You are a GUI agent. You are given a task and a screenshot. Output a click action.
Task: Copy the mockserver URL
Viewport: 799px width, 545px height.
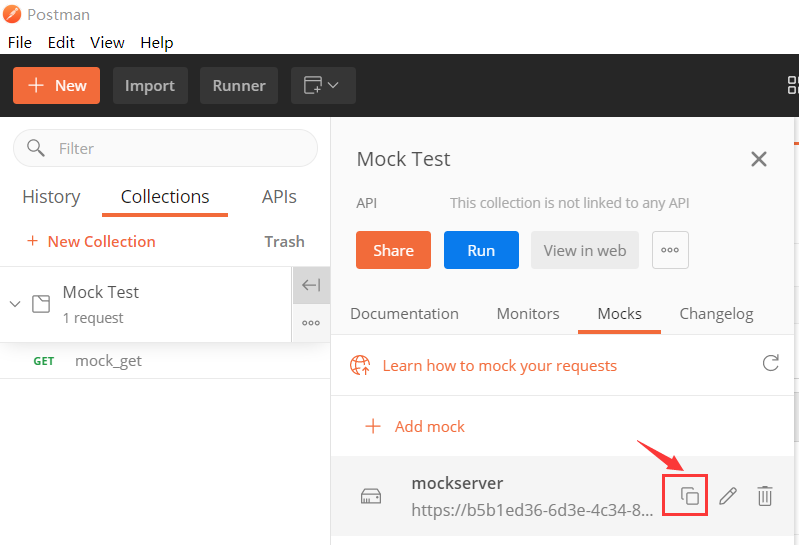click(689, 495)
